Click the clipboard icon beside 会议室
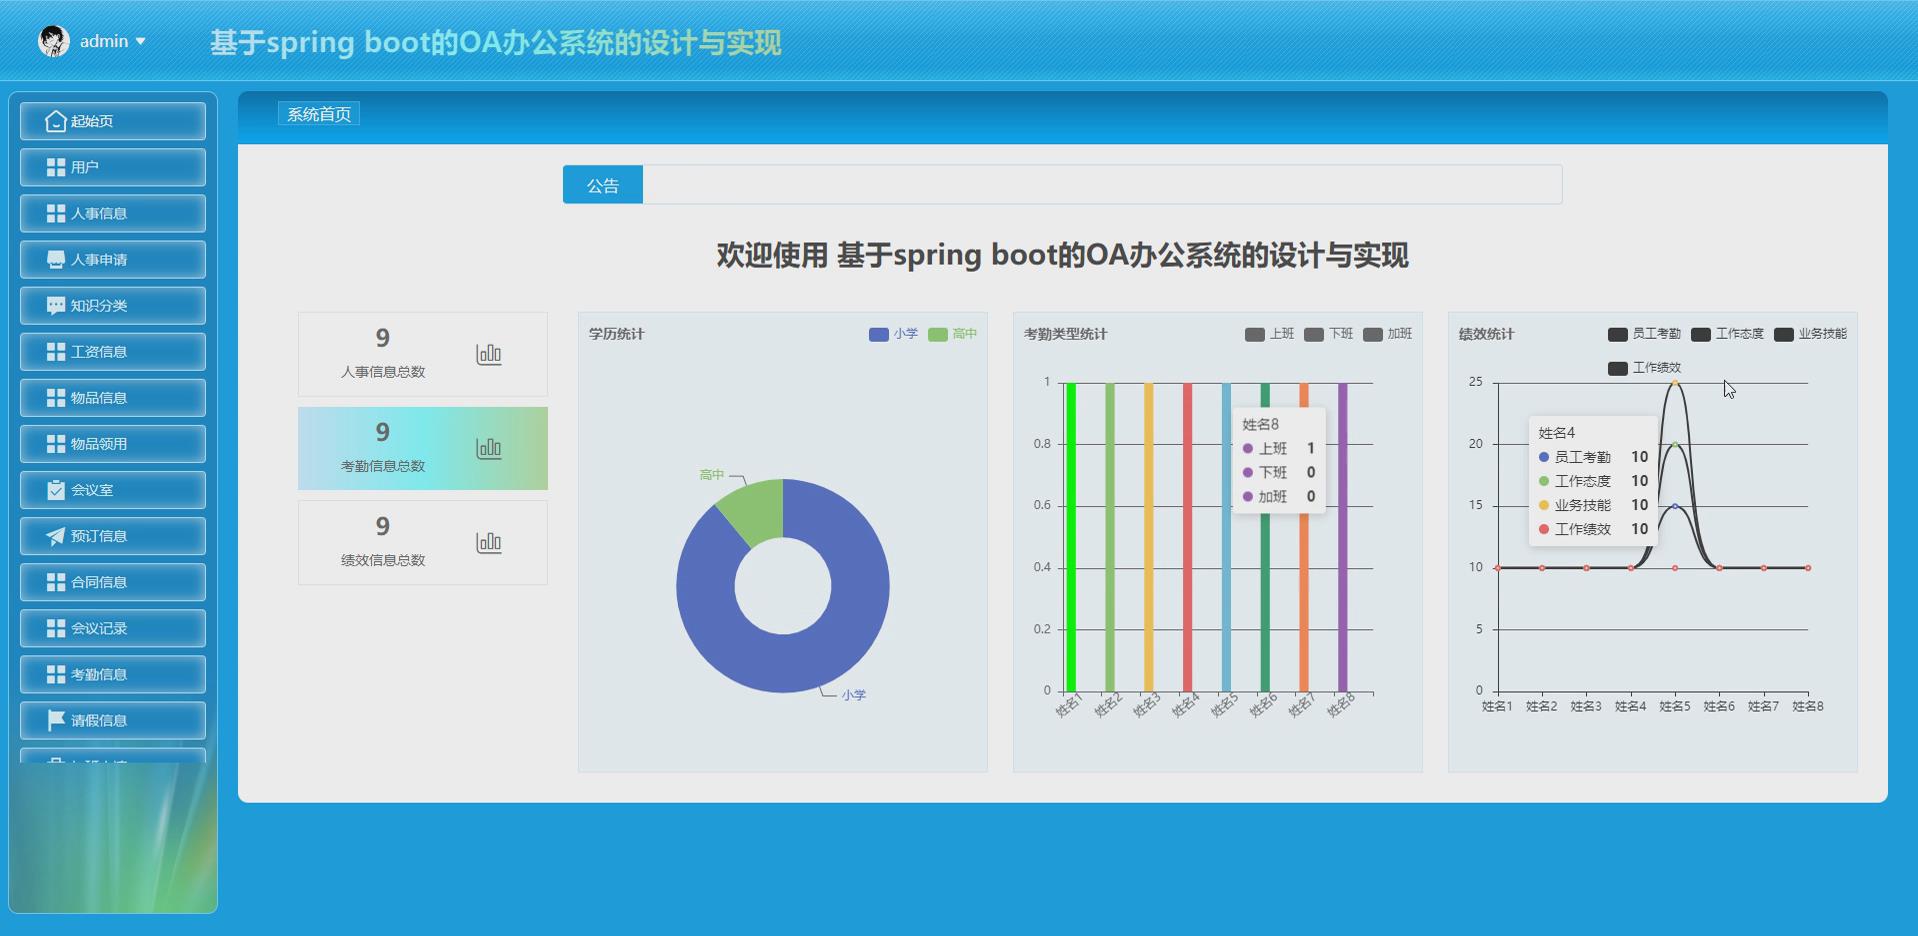Screen dimensions: 1918x936 tap(56, 489)
